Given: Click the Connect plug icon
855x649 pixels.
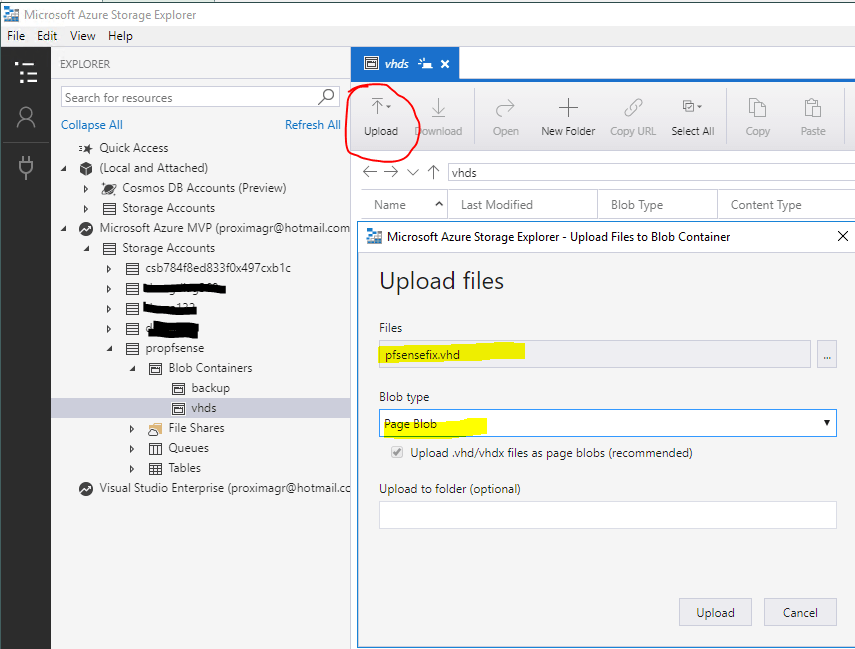Looking at the screenshot, I should pos(26,167).
